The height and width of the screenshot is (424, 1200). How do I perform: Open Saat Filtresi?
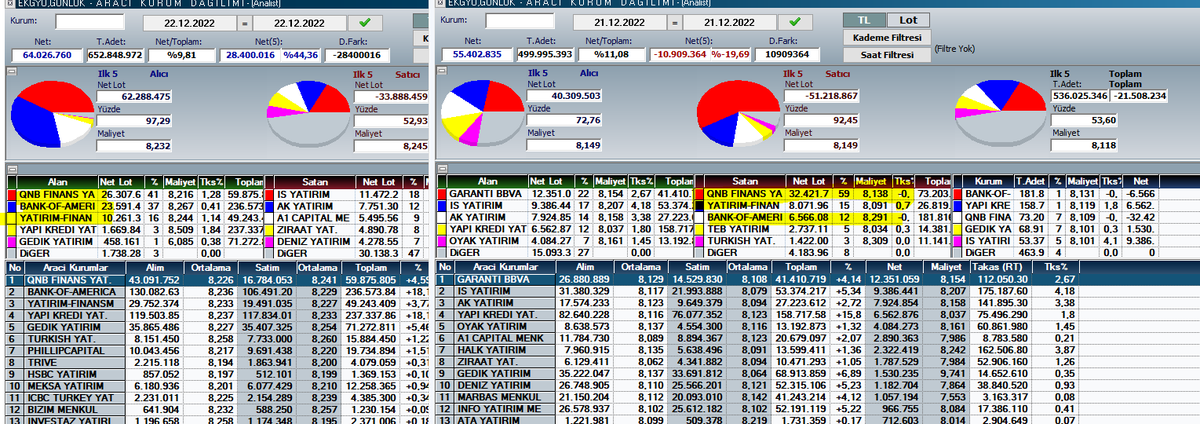[887, 55]
